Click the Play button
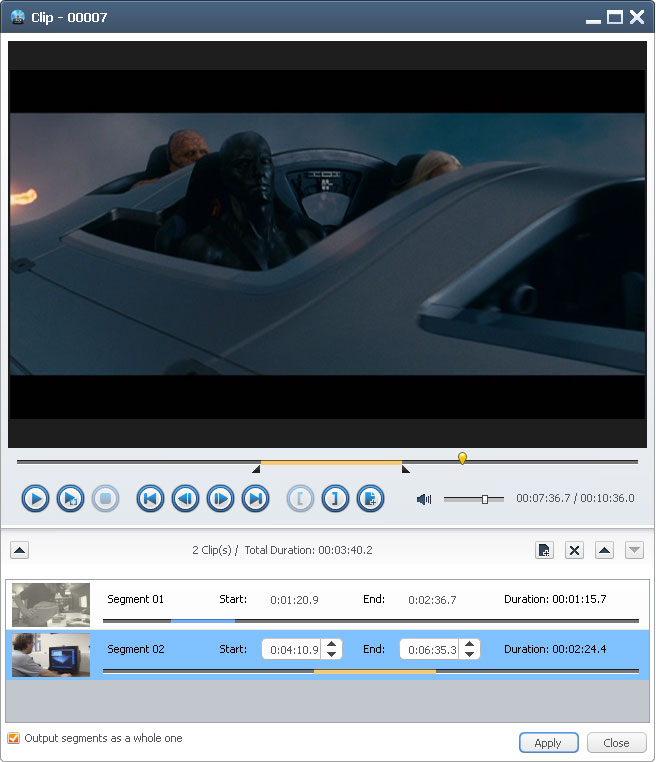Viewport: 656px width, 762px height. (35, 499)
